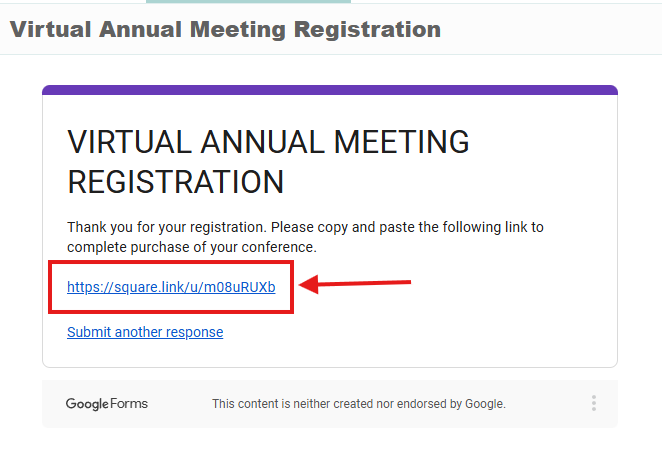662x451 pixels.
Task: Click the REGISTRATION word in form title
Action: [x=175, y=182]
